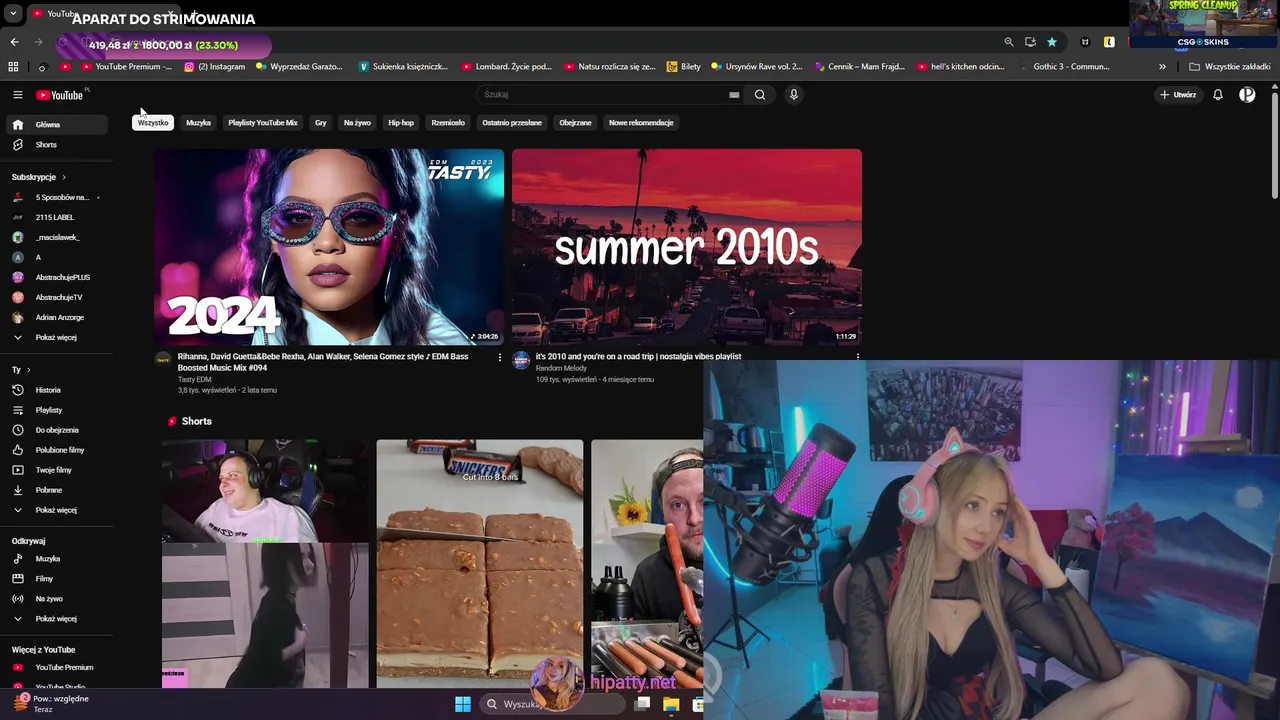Open 5 Sposobów na... subscription channel
This screenshot has width=1280, height=720.
point(56,197)
